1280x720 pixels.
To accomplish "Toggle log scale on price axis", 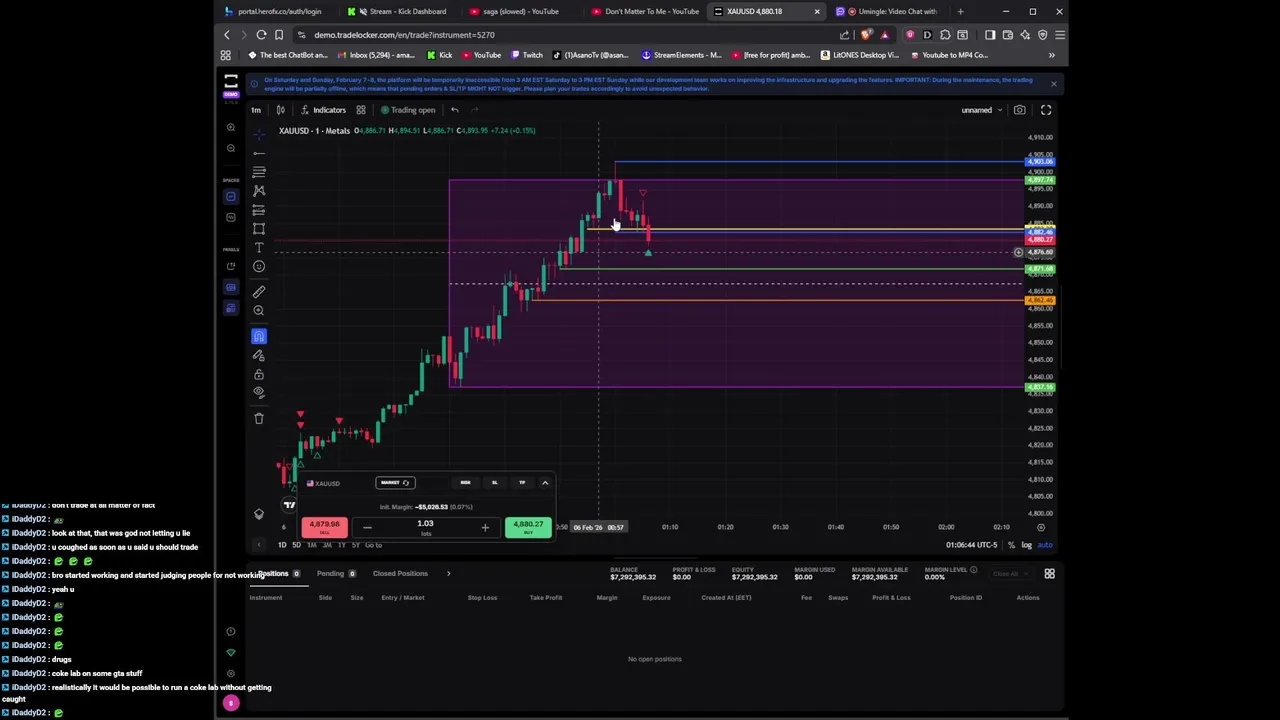I will (1026, 545).
